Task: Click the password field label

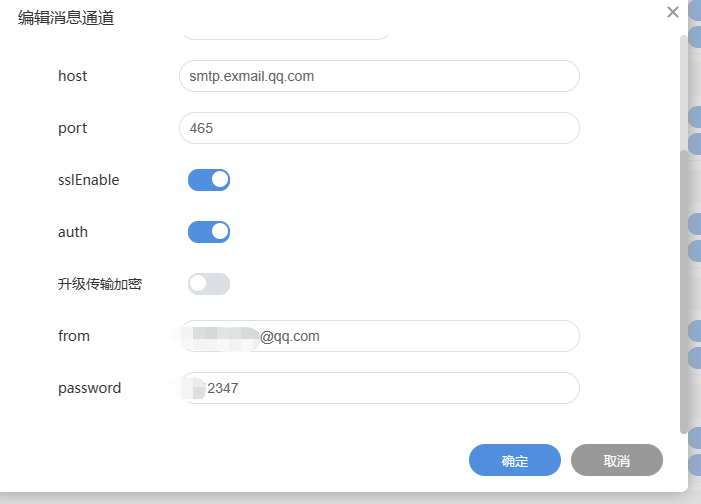Action: (89, 388)
